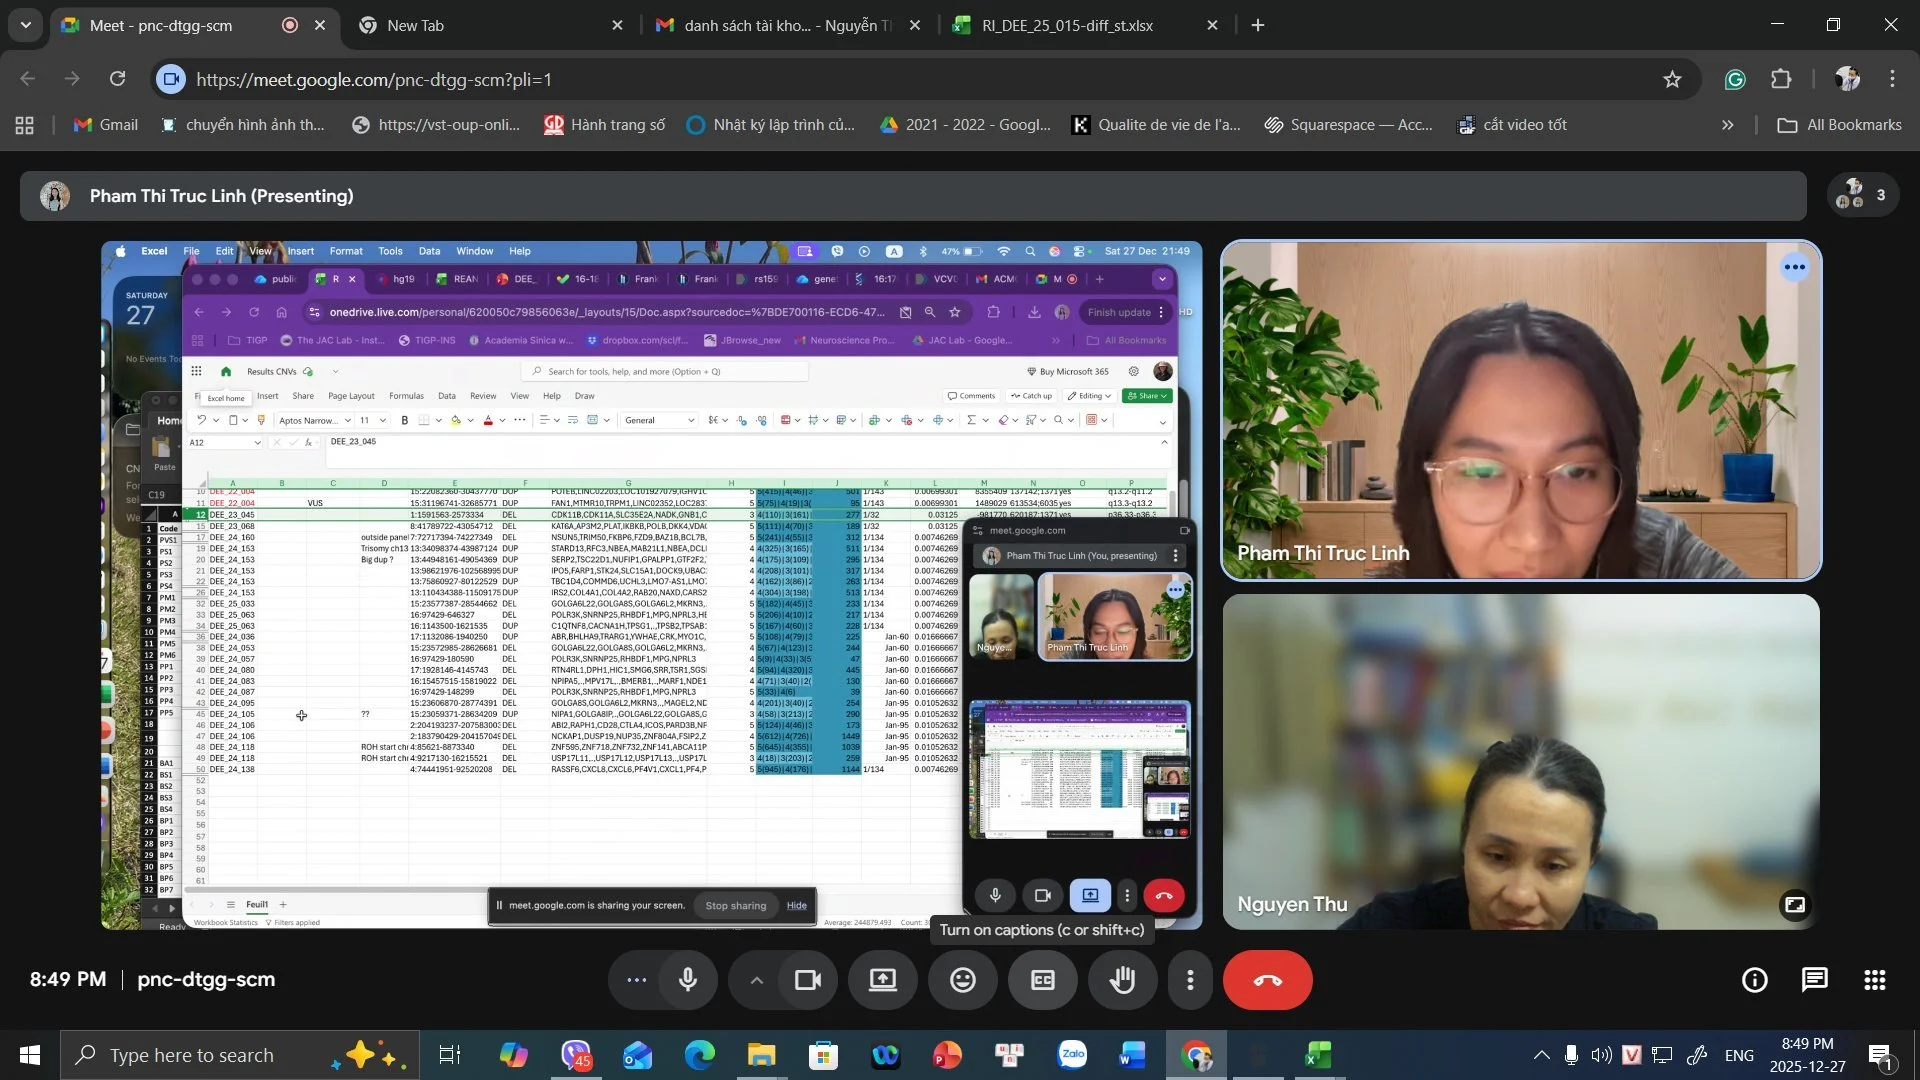
Task: Turn off camera in Meet
Action: tap(807, 980)
